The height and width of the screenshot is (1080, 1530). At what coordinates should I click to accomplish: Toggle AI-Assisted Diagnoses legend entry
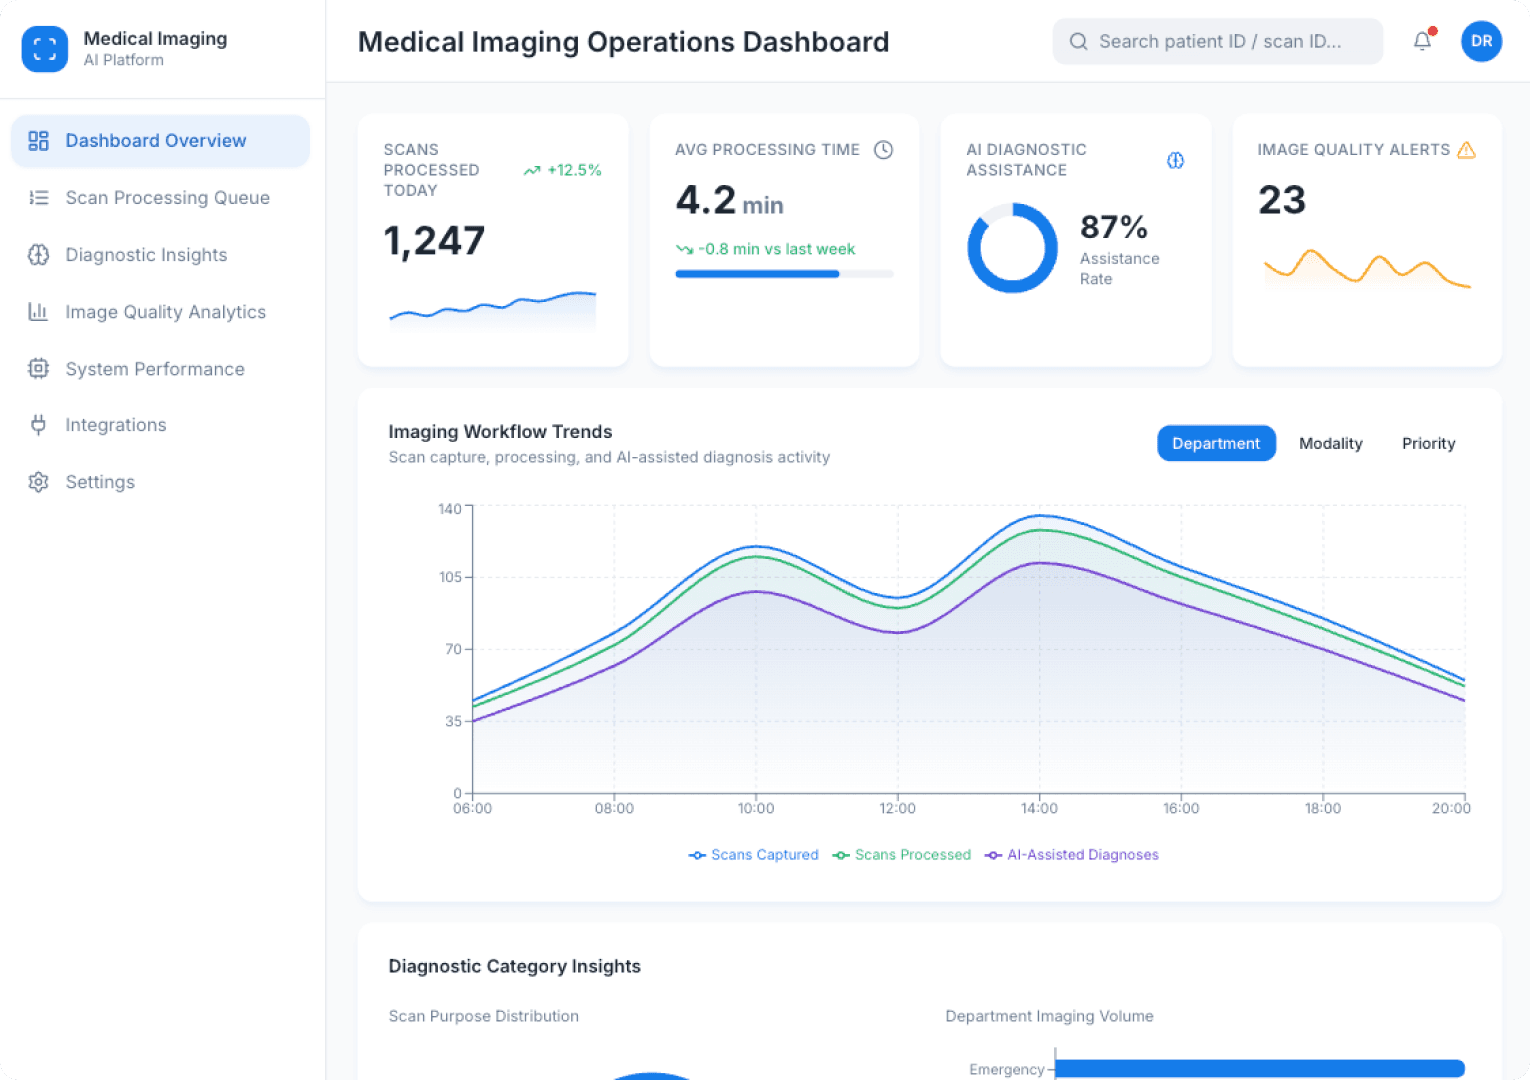[1072, 855]
